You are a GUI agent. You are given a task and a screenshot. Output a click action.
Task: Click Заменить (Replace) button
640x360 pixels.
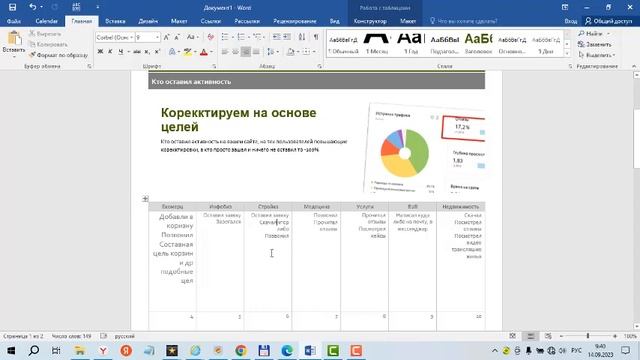[x=595, y=44]
